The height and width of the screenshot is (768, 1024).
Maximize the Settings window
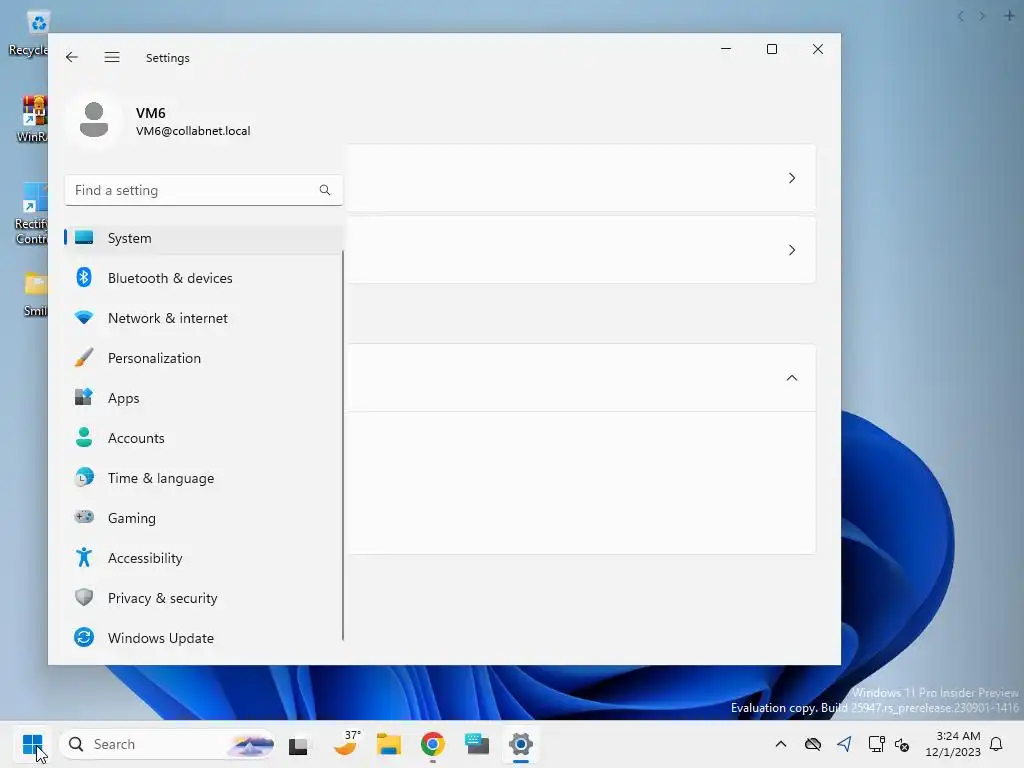(771, 49)
